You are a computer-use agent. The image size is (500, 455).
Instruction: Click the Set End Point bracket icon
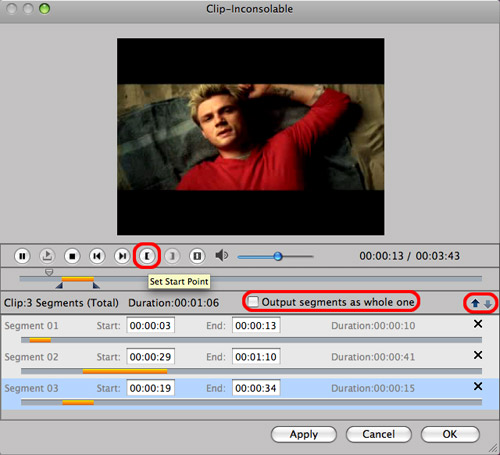tap(172, 256)
